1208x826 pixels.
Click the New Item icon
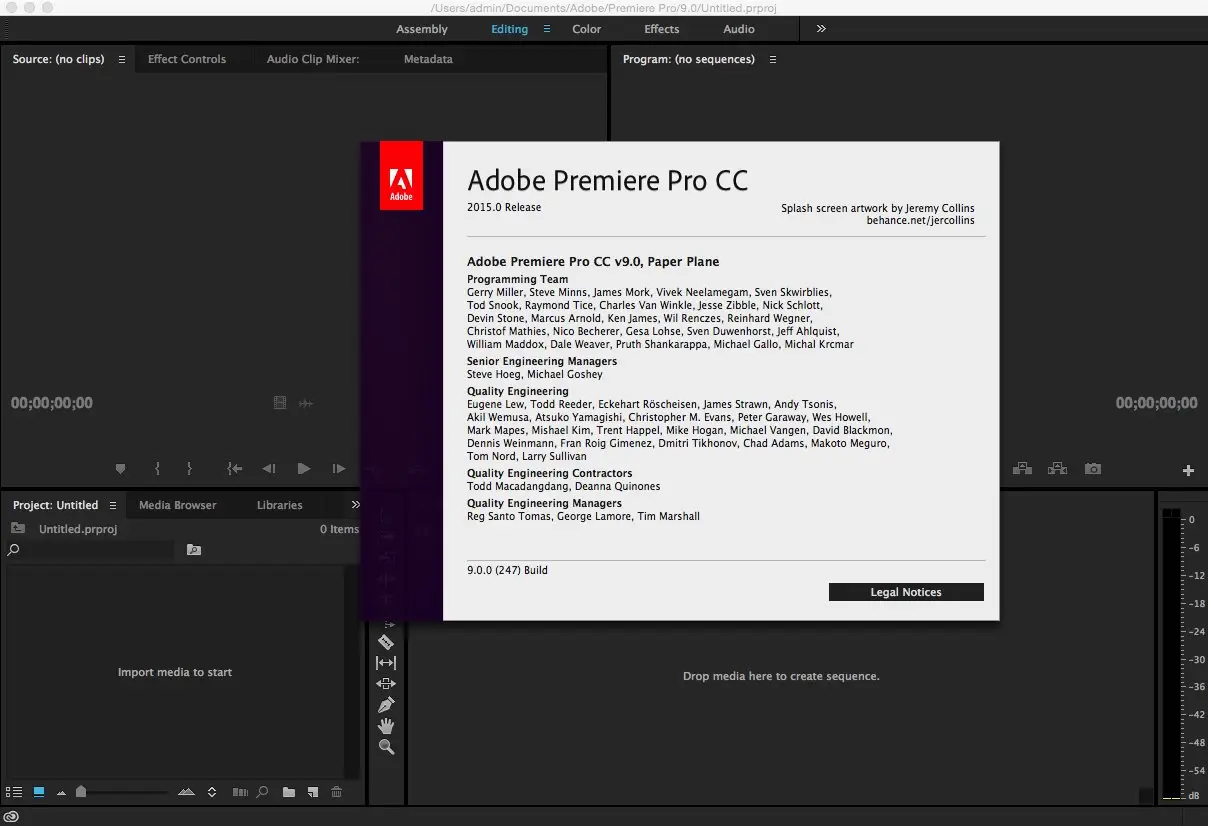313,792
